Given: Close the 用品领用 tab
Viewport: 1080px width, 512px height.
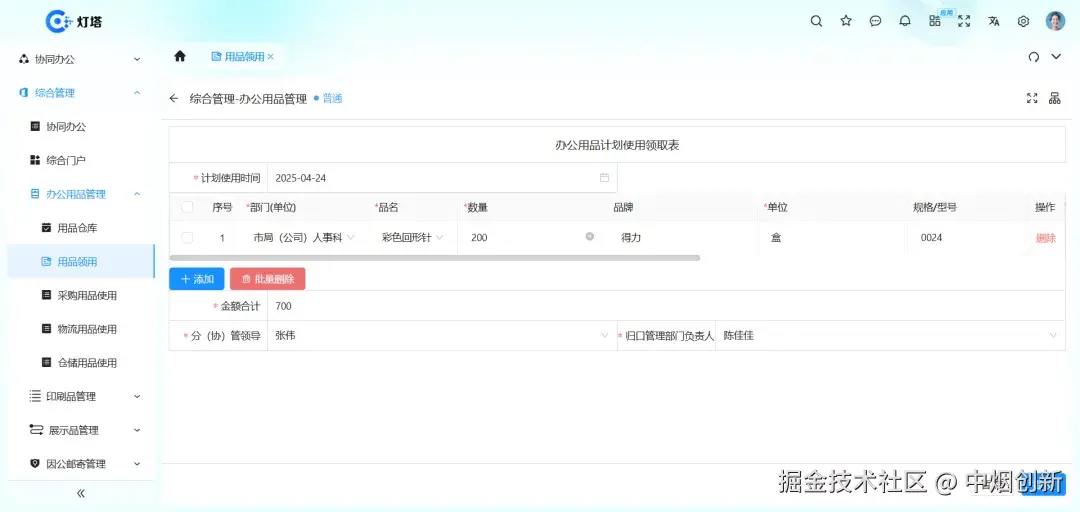Looking at the screenshot, I should [x=270, y=57].
